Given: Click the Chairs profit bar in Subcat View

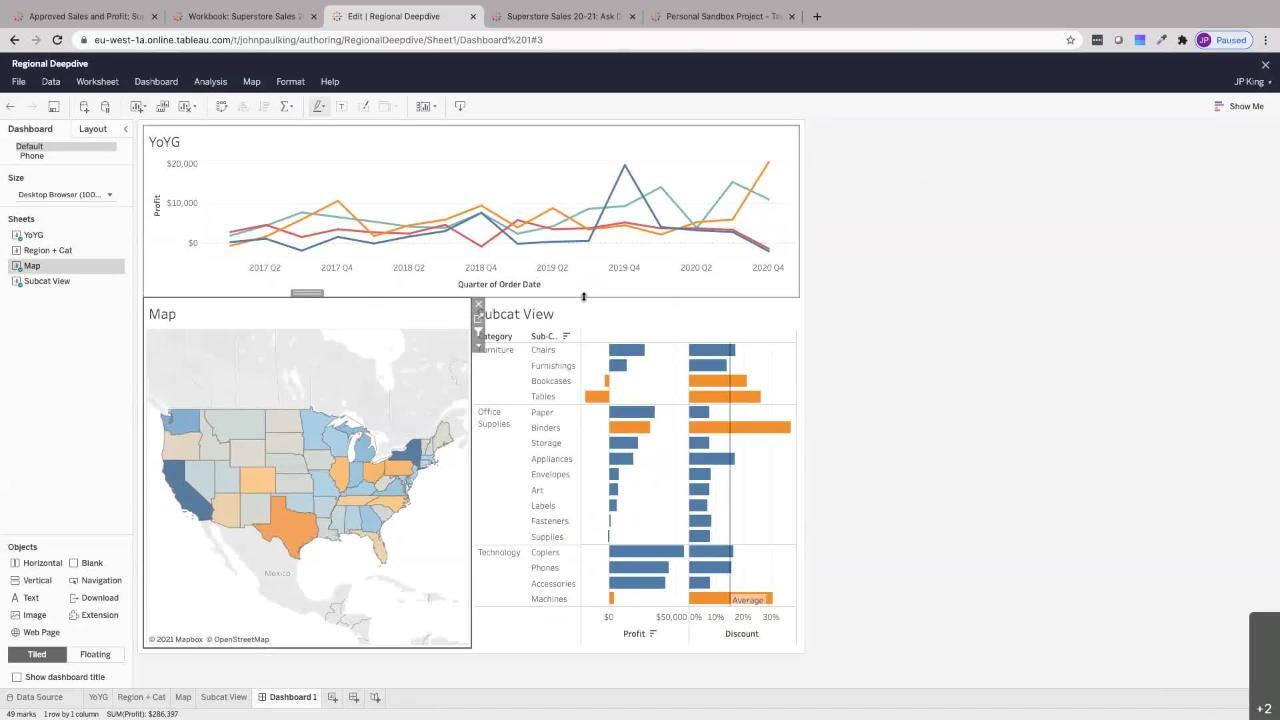Looking at the screenshot, I should click(x=627, y=350).
